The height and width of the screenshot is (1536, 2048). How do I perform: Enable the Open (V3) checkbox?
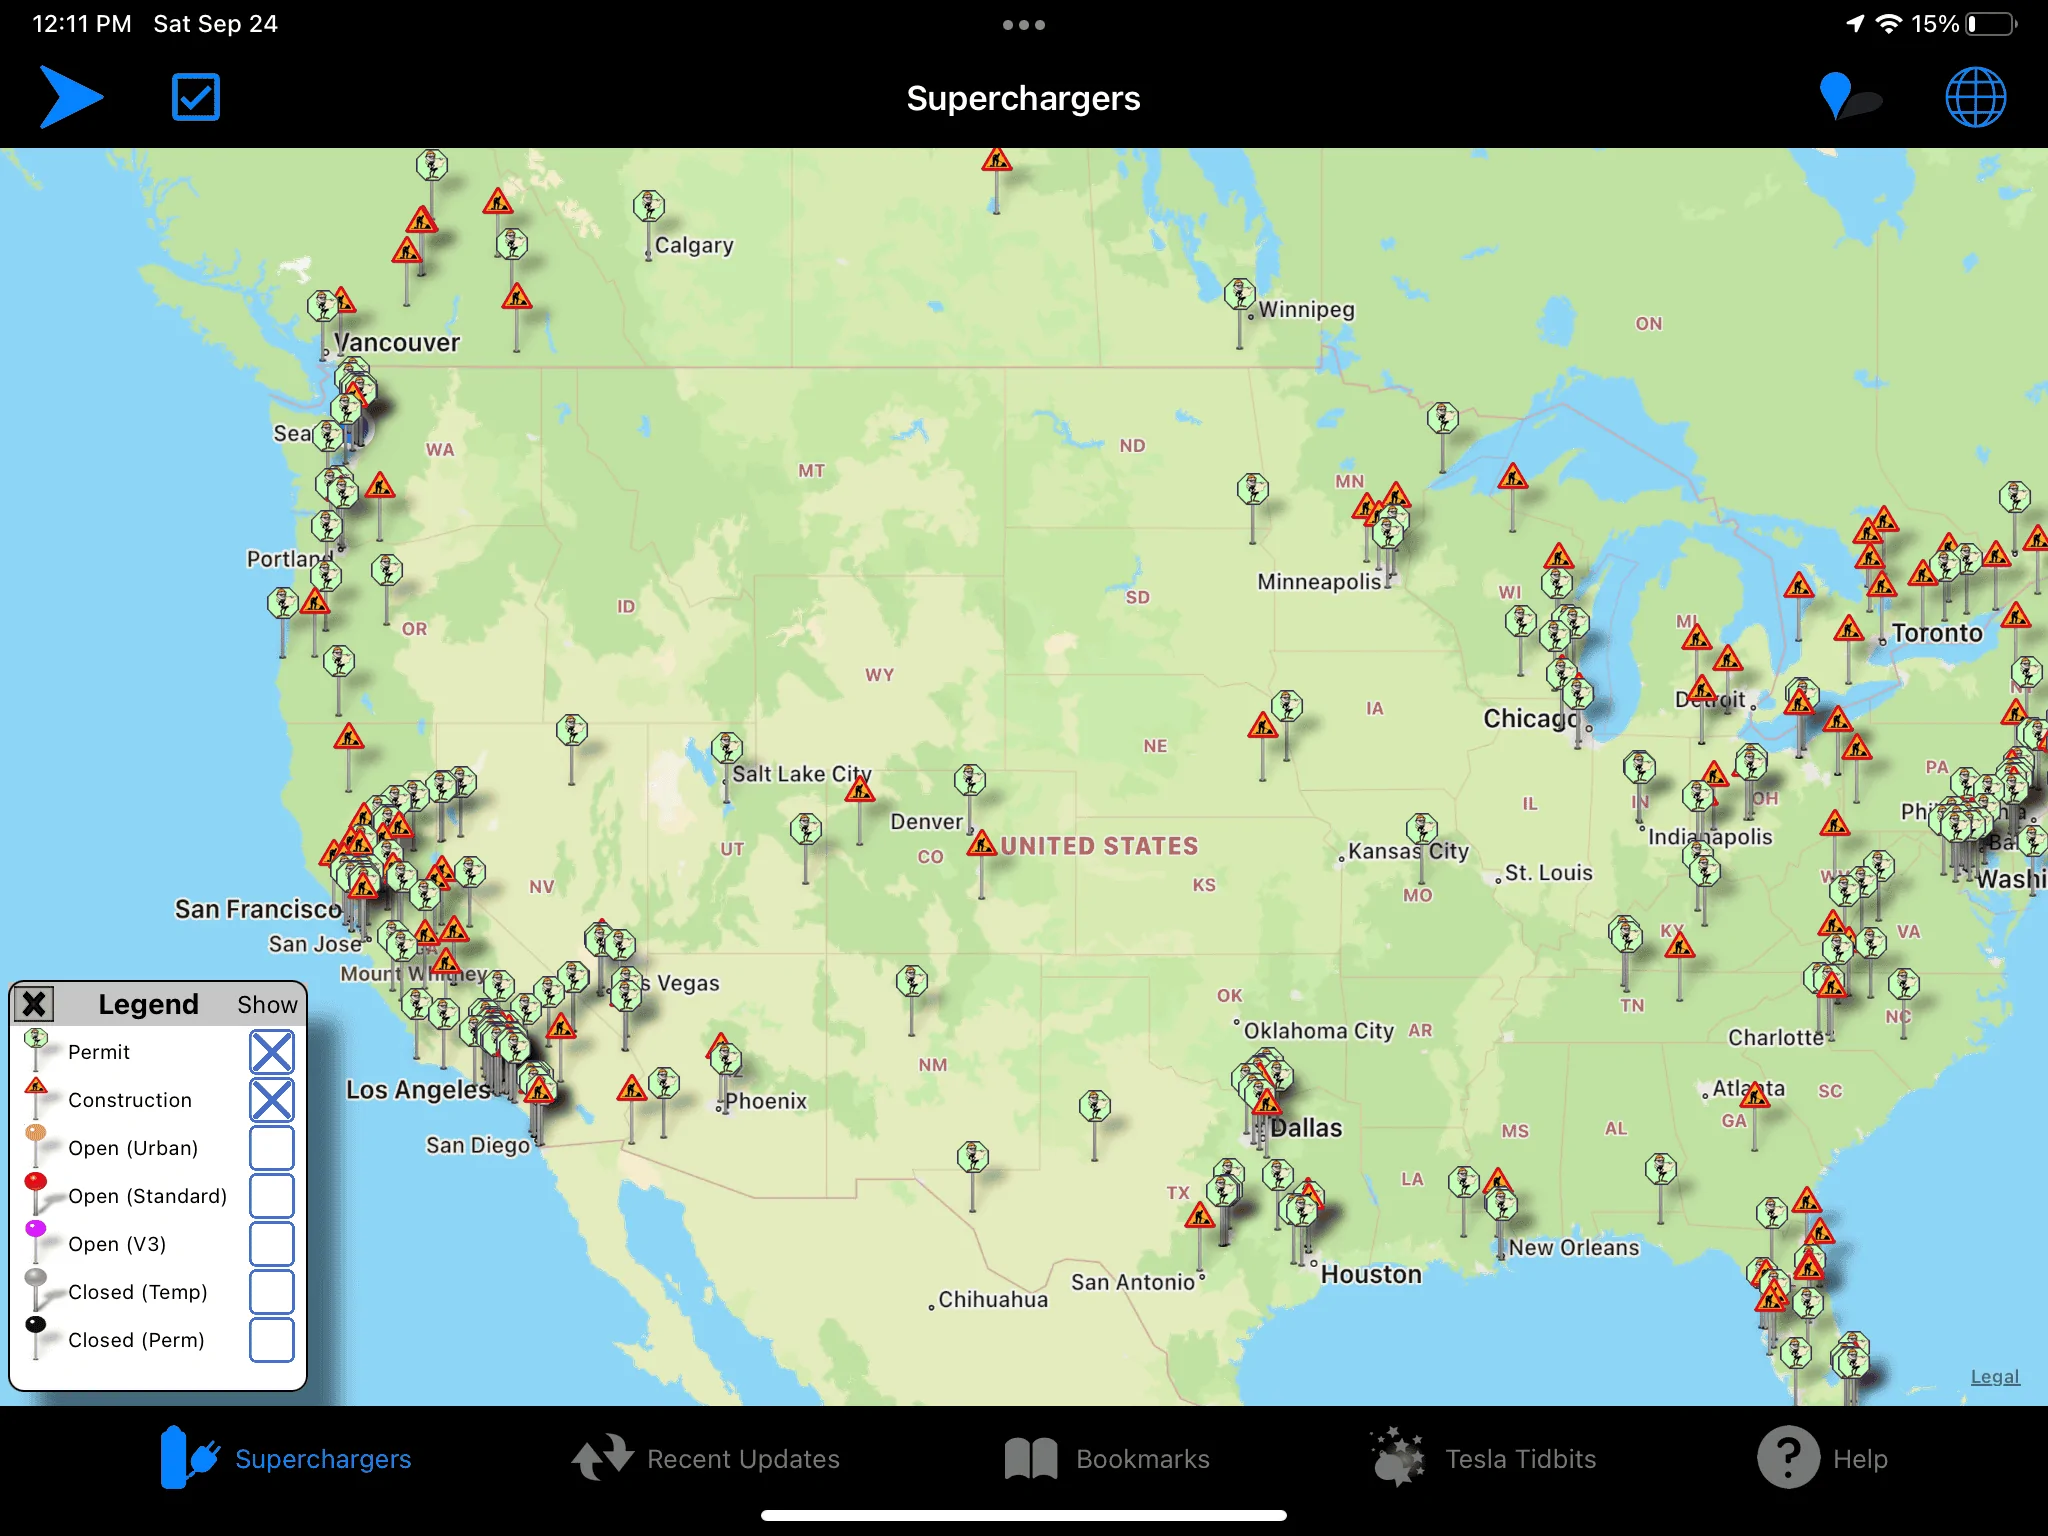click(x=272, y=1244)
